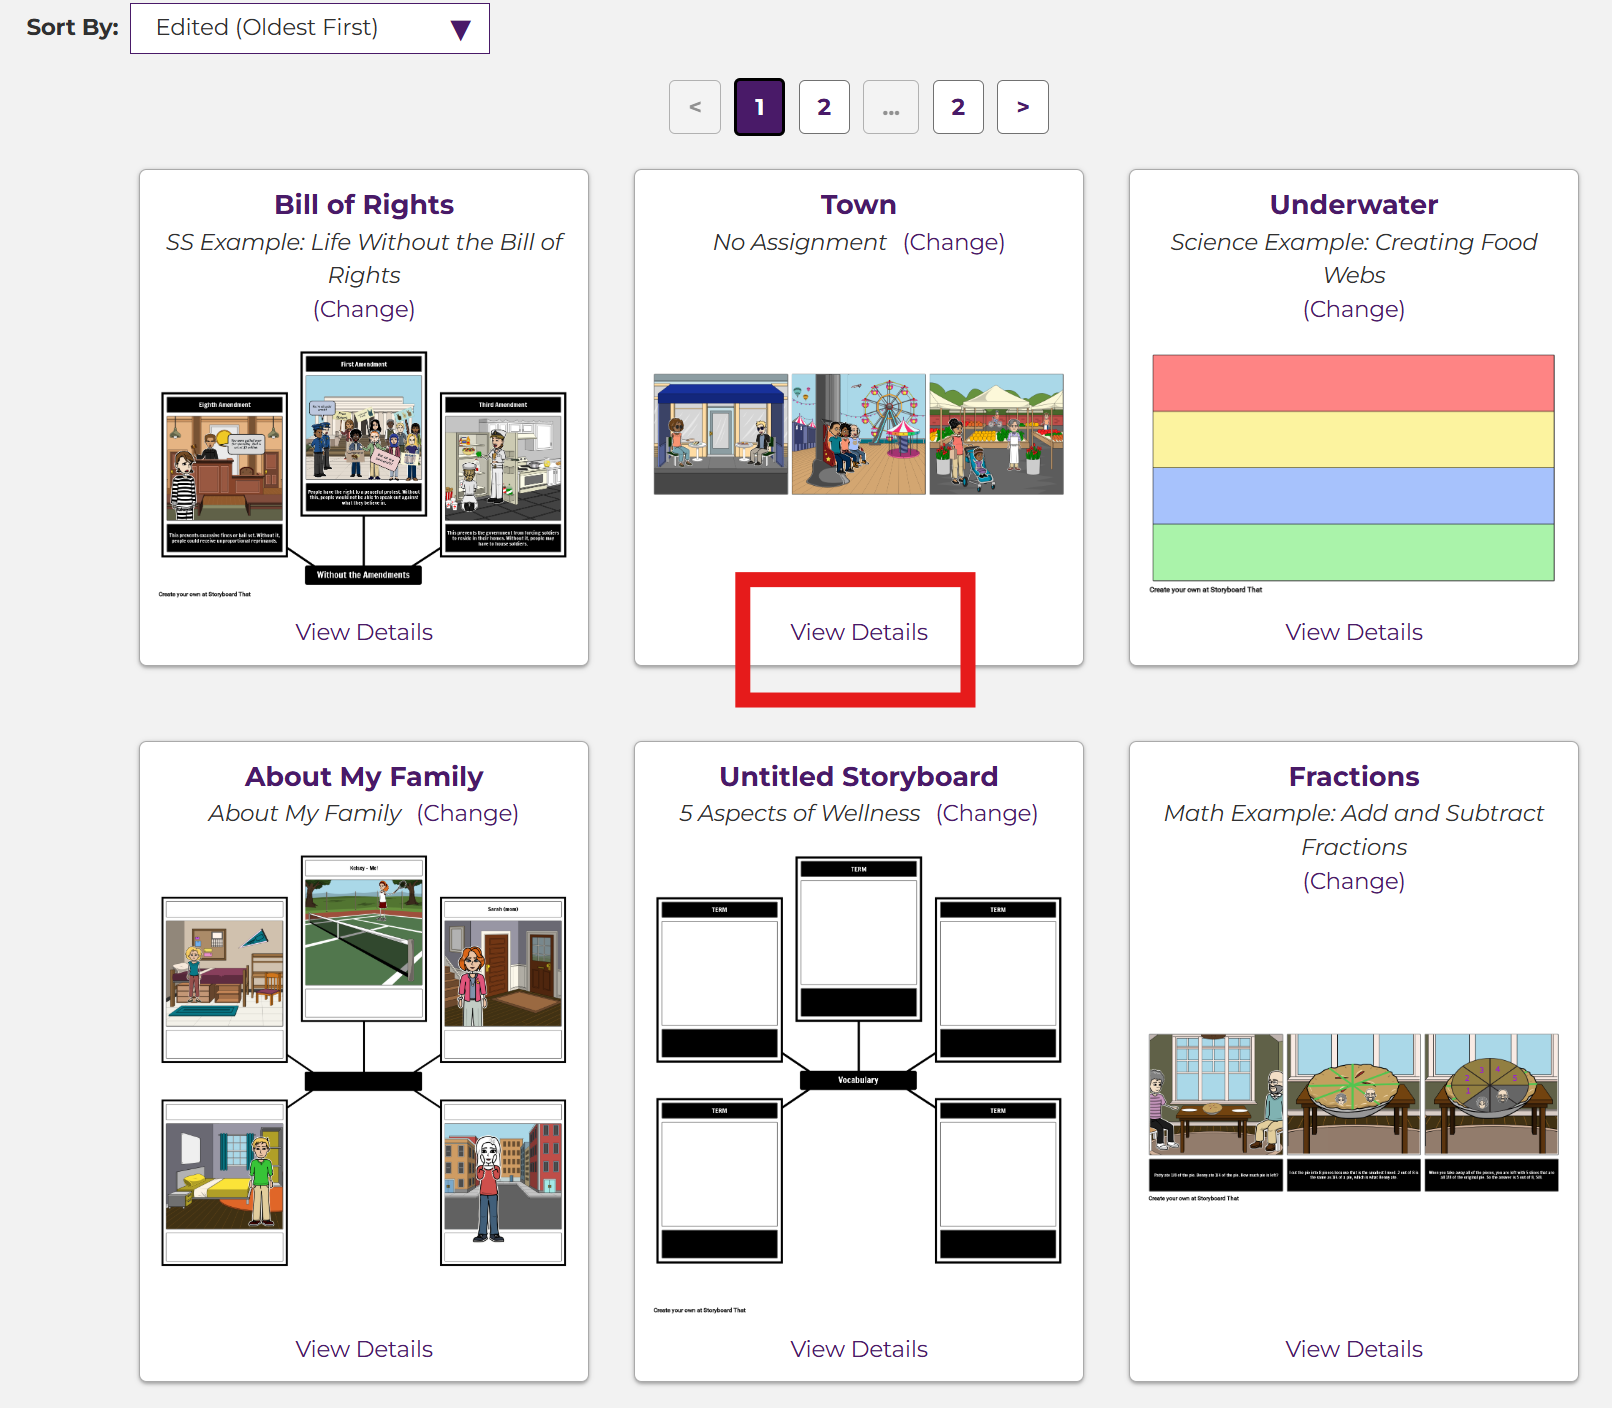
Task: Open the Town storyboard title
Action: (859, 205)
